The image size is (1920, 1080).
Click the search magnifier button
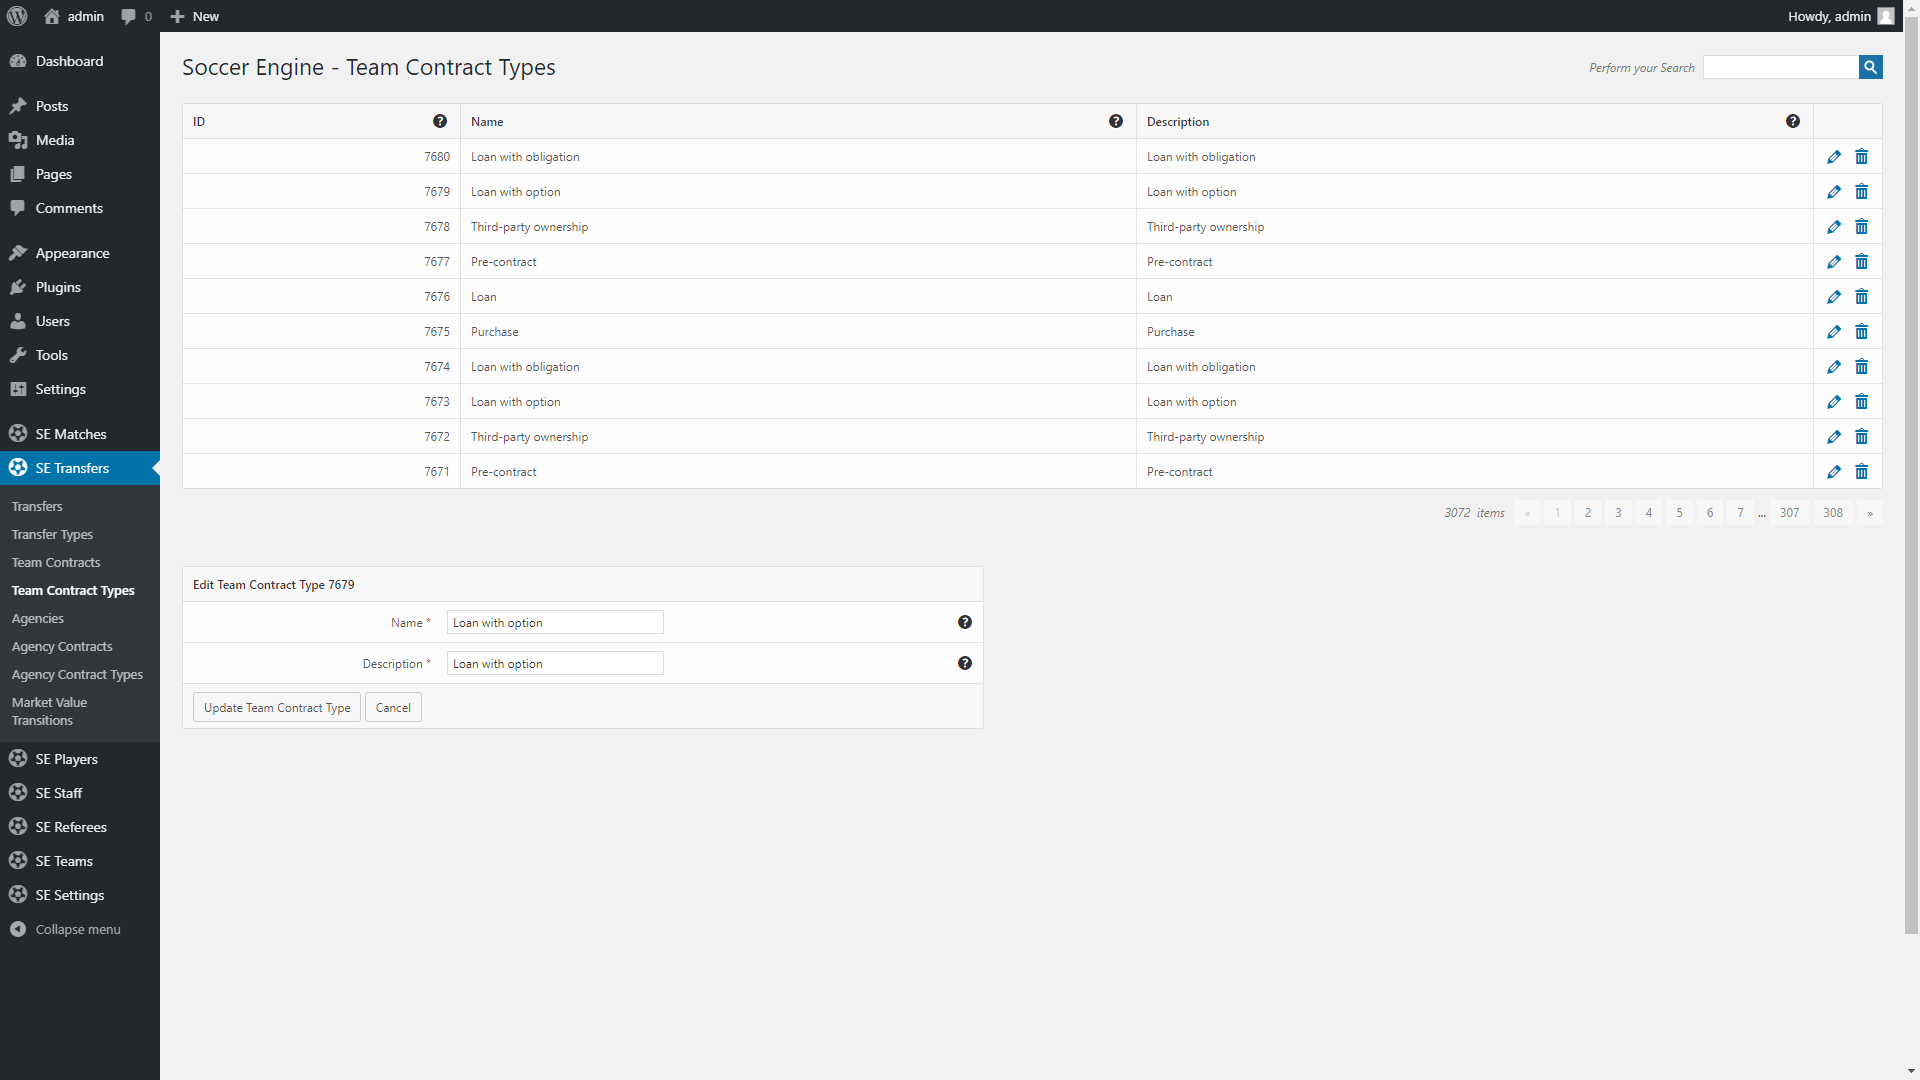pyautogui.click(x=1870, y=67)
